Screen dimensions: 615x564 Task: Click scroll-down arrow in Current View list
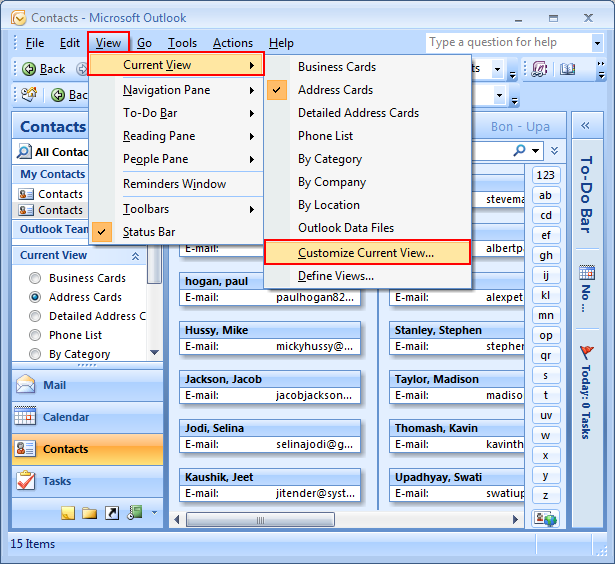click(x=154, y=353)
